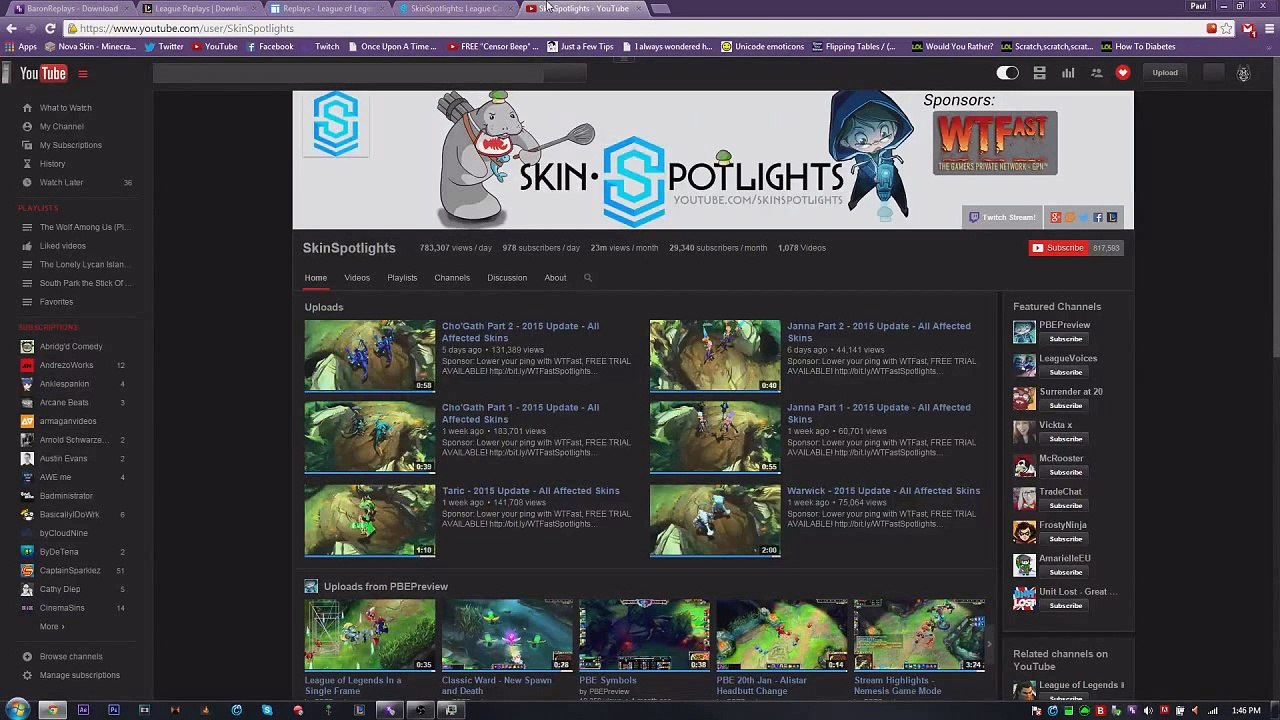Subscribe to McRooster featured channel
Viewport: 1280px width, 720px height.
pyautogui.click(x=1066, y=472)
